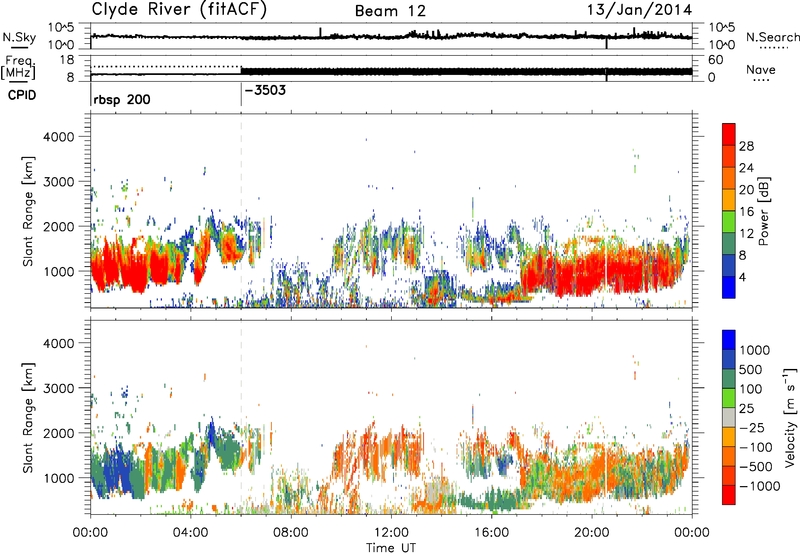
Task: Click the red bottom of the Velocity colorbar
Action: coord(729,495)
